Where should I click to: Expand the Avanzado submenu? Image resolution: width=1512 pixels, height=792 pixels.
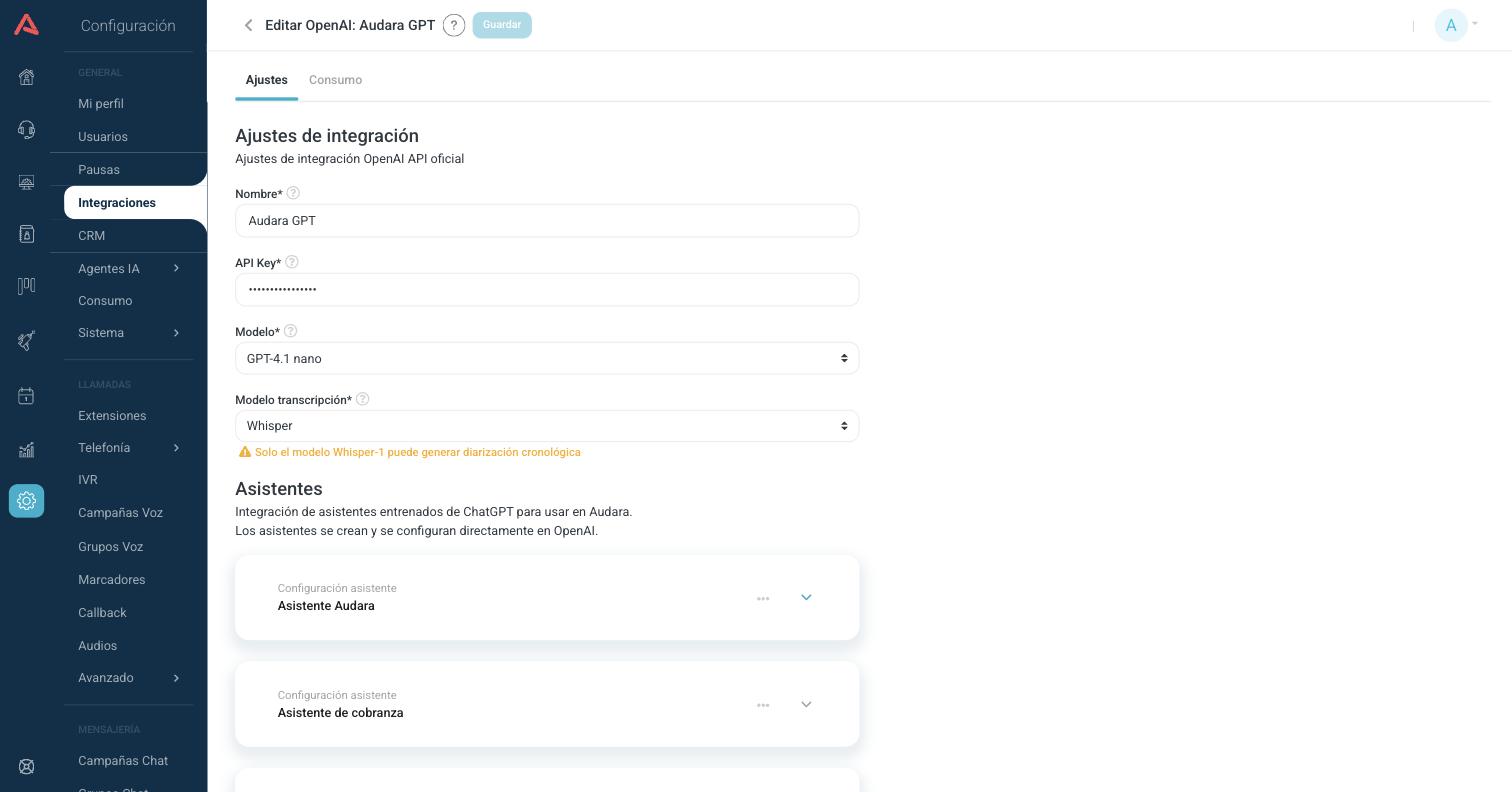(176, 678)
